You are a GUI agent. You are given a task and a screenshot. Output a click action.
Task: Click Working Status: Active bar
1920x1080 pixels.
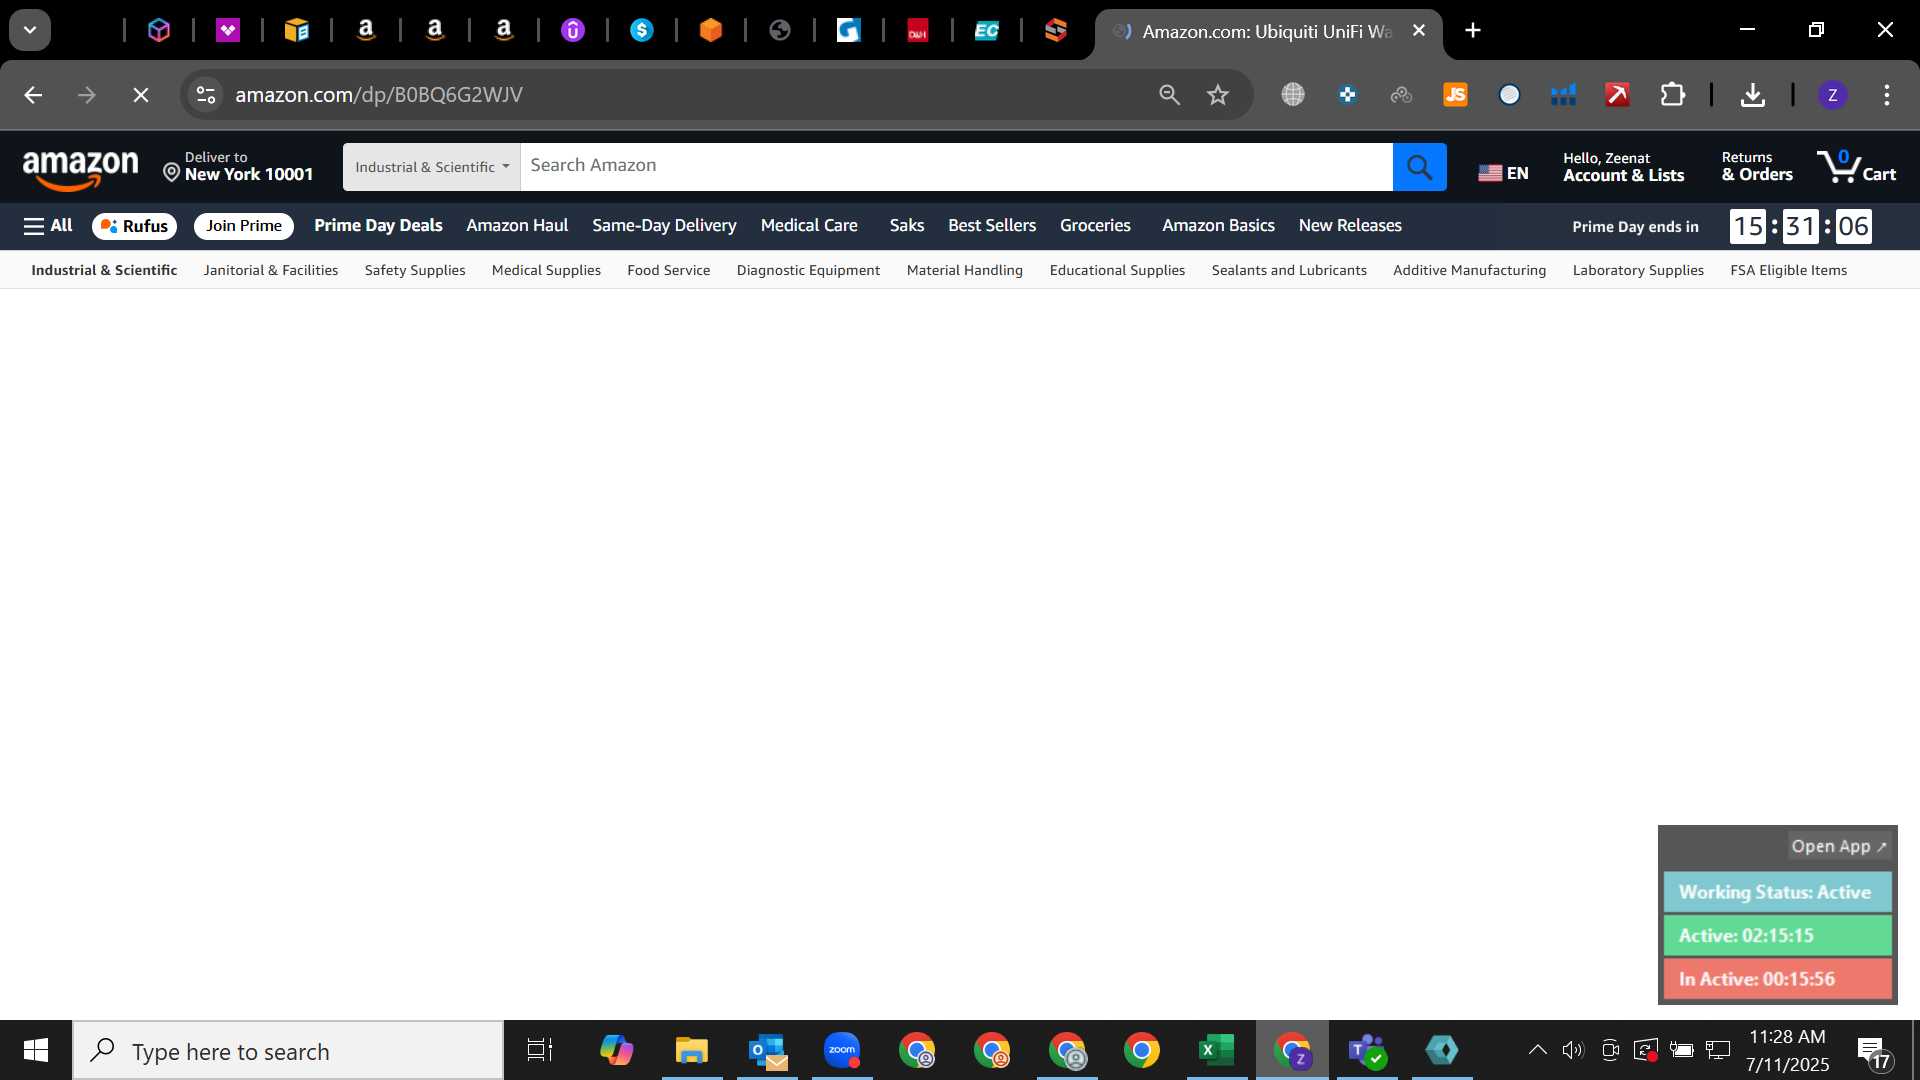coord(1777,892)
